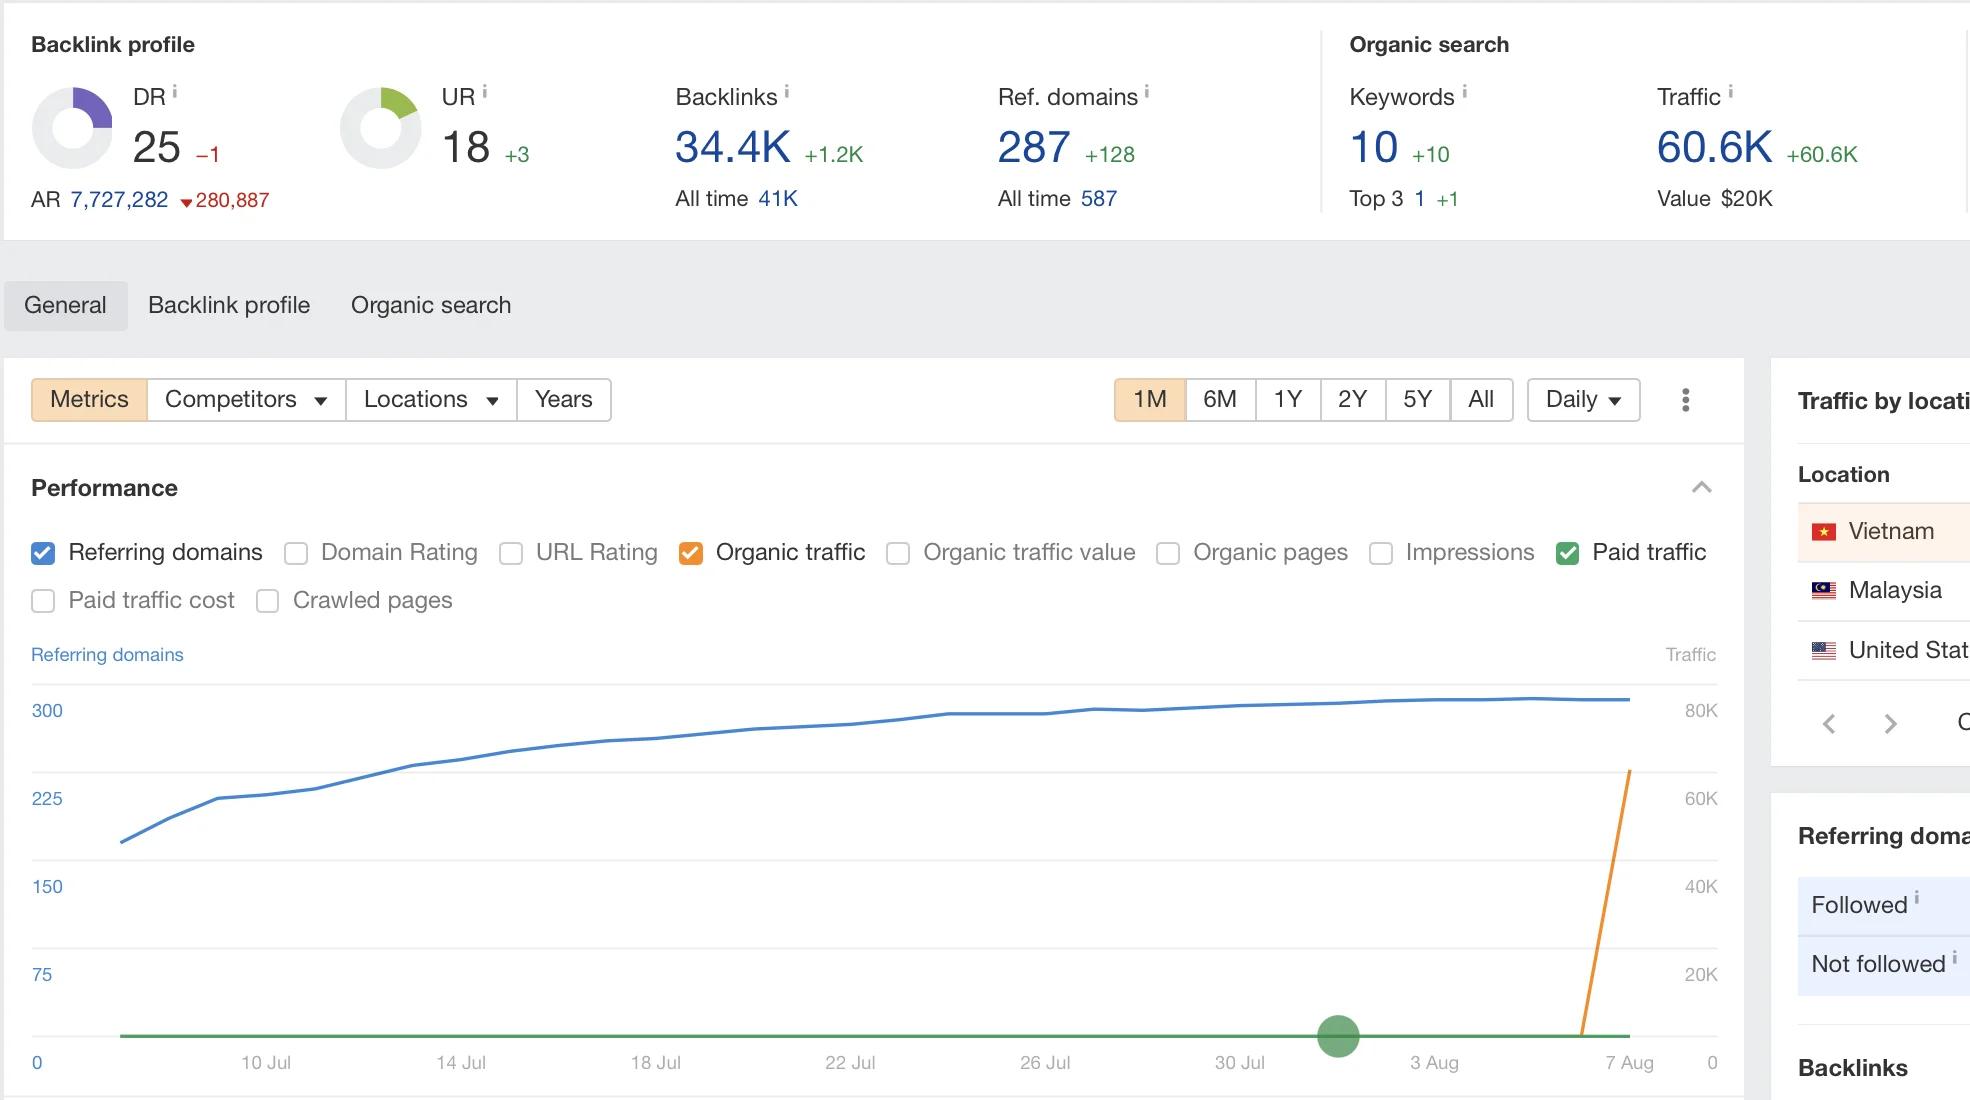Screen dimensions: 1970x1100
Task: Select the 1Y time range
Action: click(1288, 400)
